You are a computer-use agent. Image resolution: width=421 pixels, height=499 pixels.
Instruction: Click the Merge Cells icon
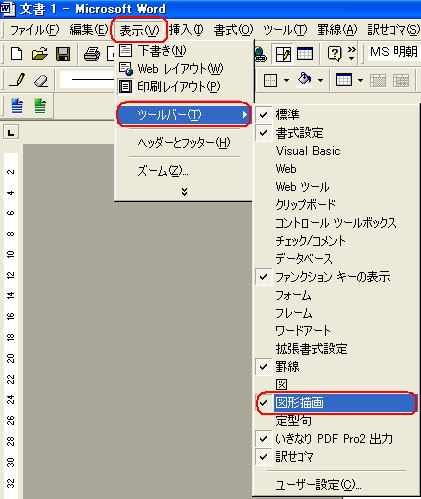click(x=378, y=80)
